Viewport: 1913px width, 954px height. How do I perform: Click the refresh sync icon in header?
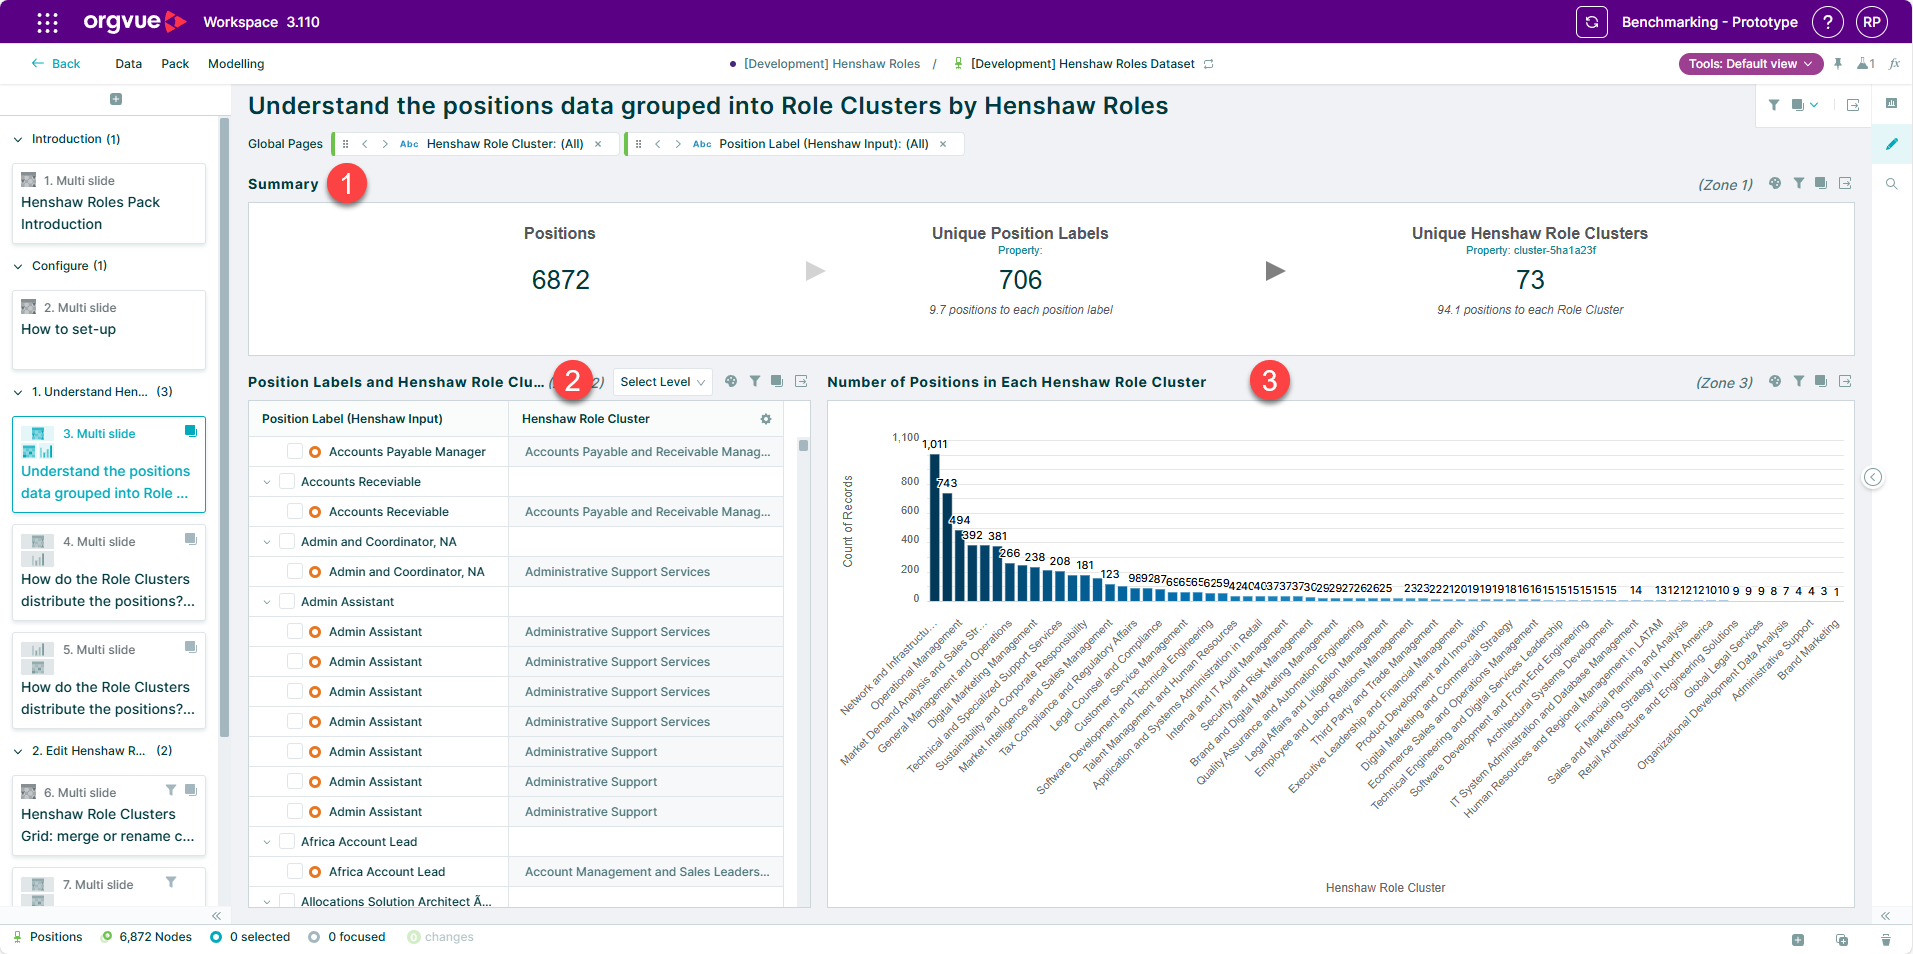pyautogui.click(x=1592, y=22)
